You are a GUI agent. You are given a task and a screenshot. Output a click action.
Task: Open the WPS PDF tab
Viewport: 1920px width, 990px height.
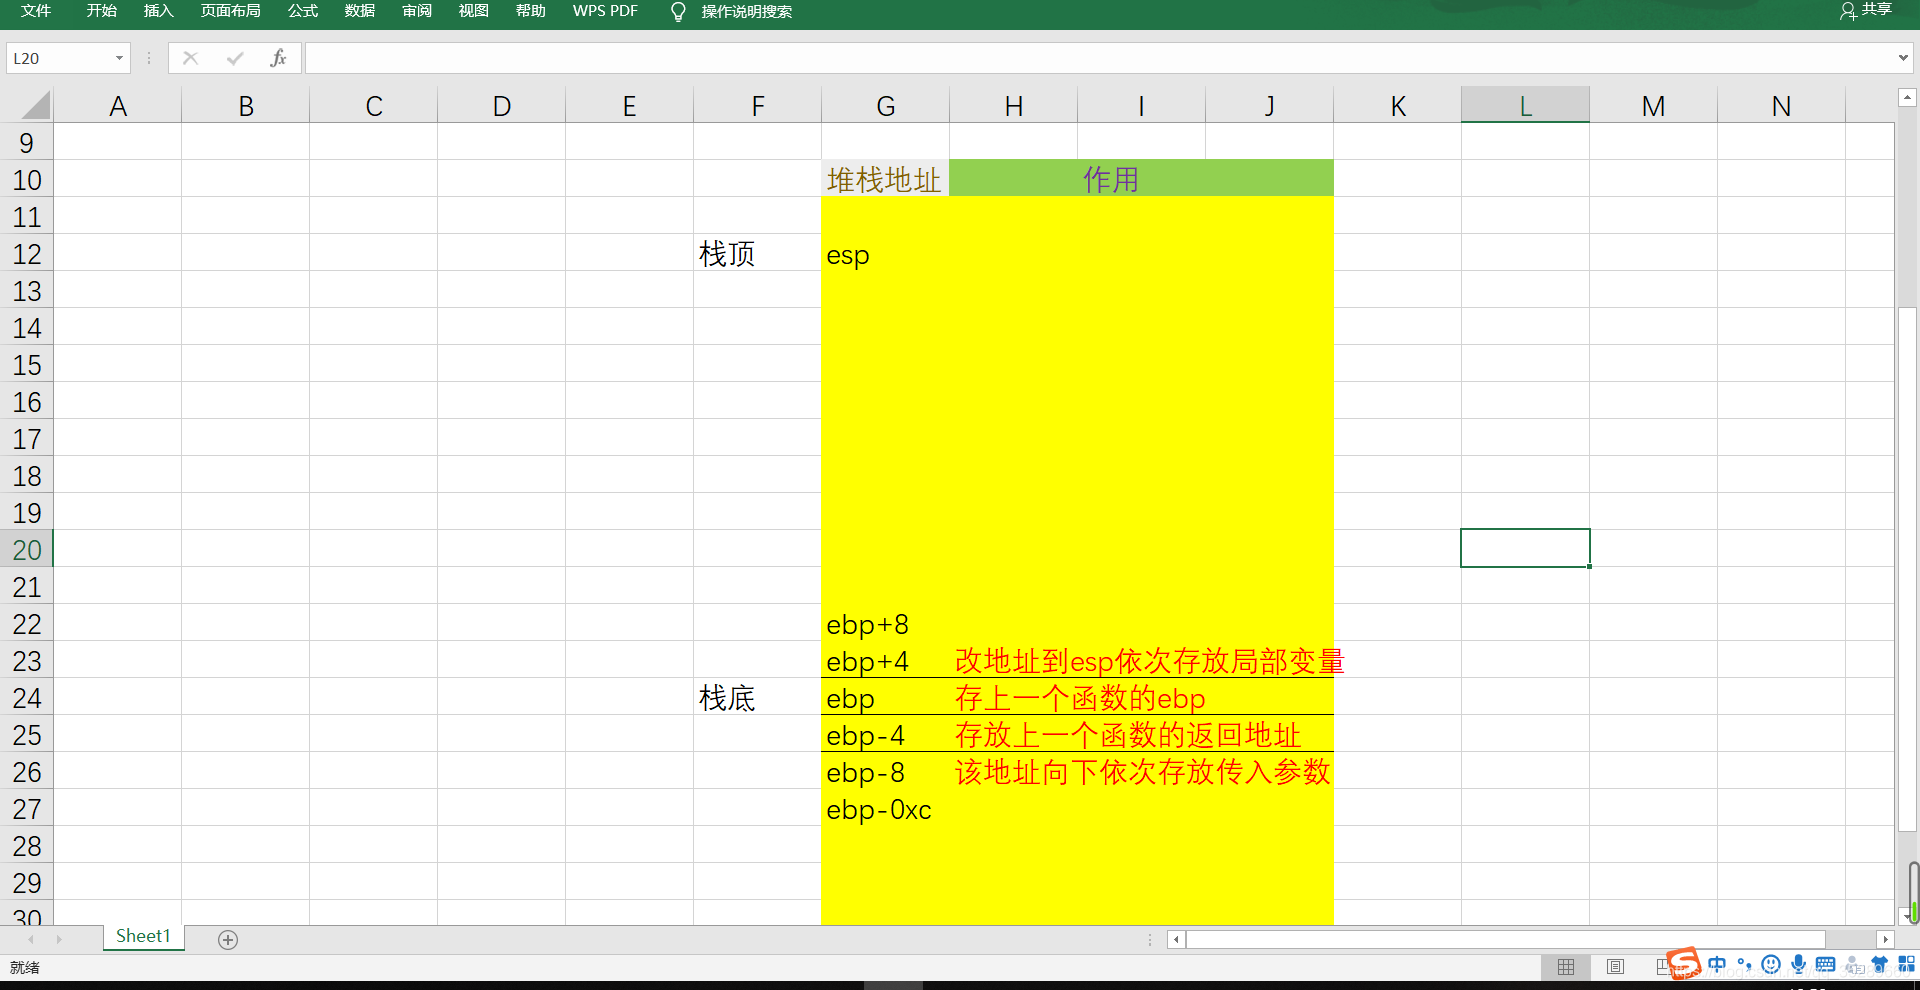604,12
